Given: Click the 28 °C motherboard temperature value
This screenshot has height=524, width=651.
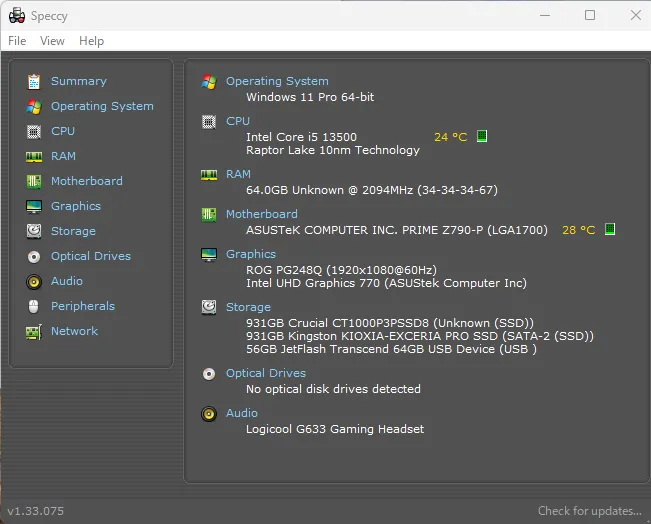Looking at the screenshot, I should pyautogui.click(x=578, y=230).
